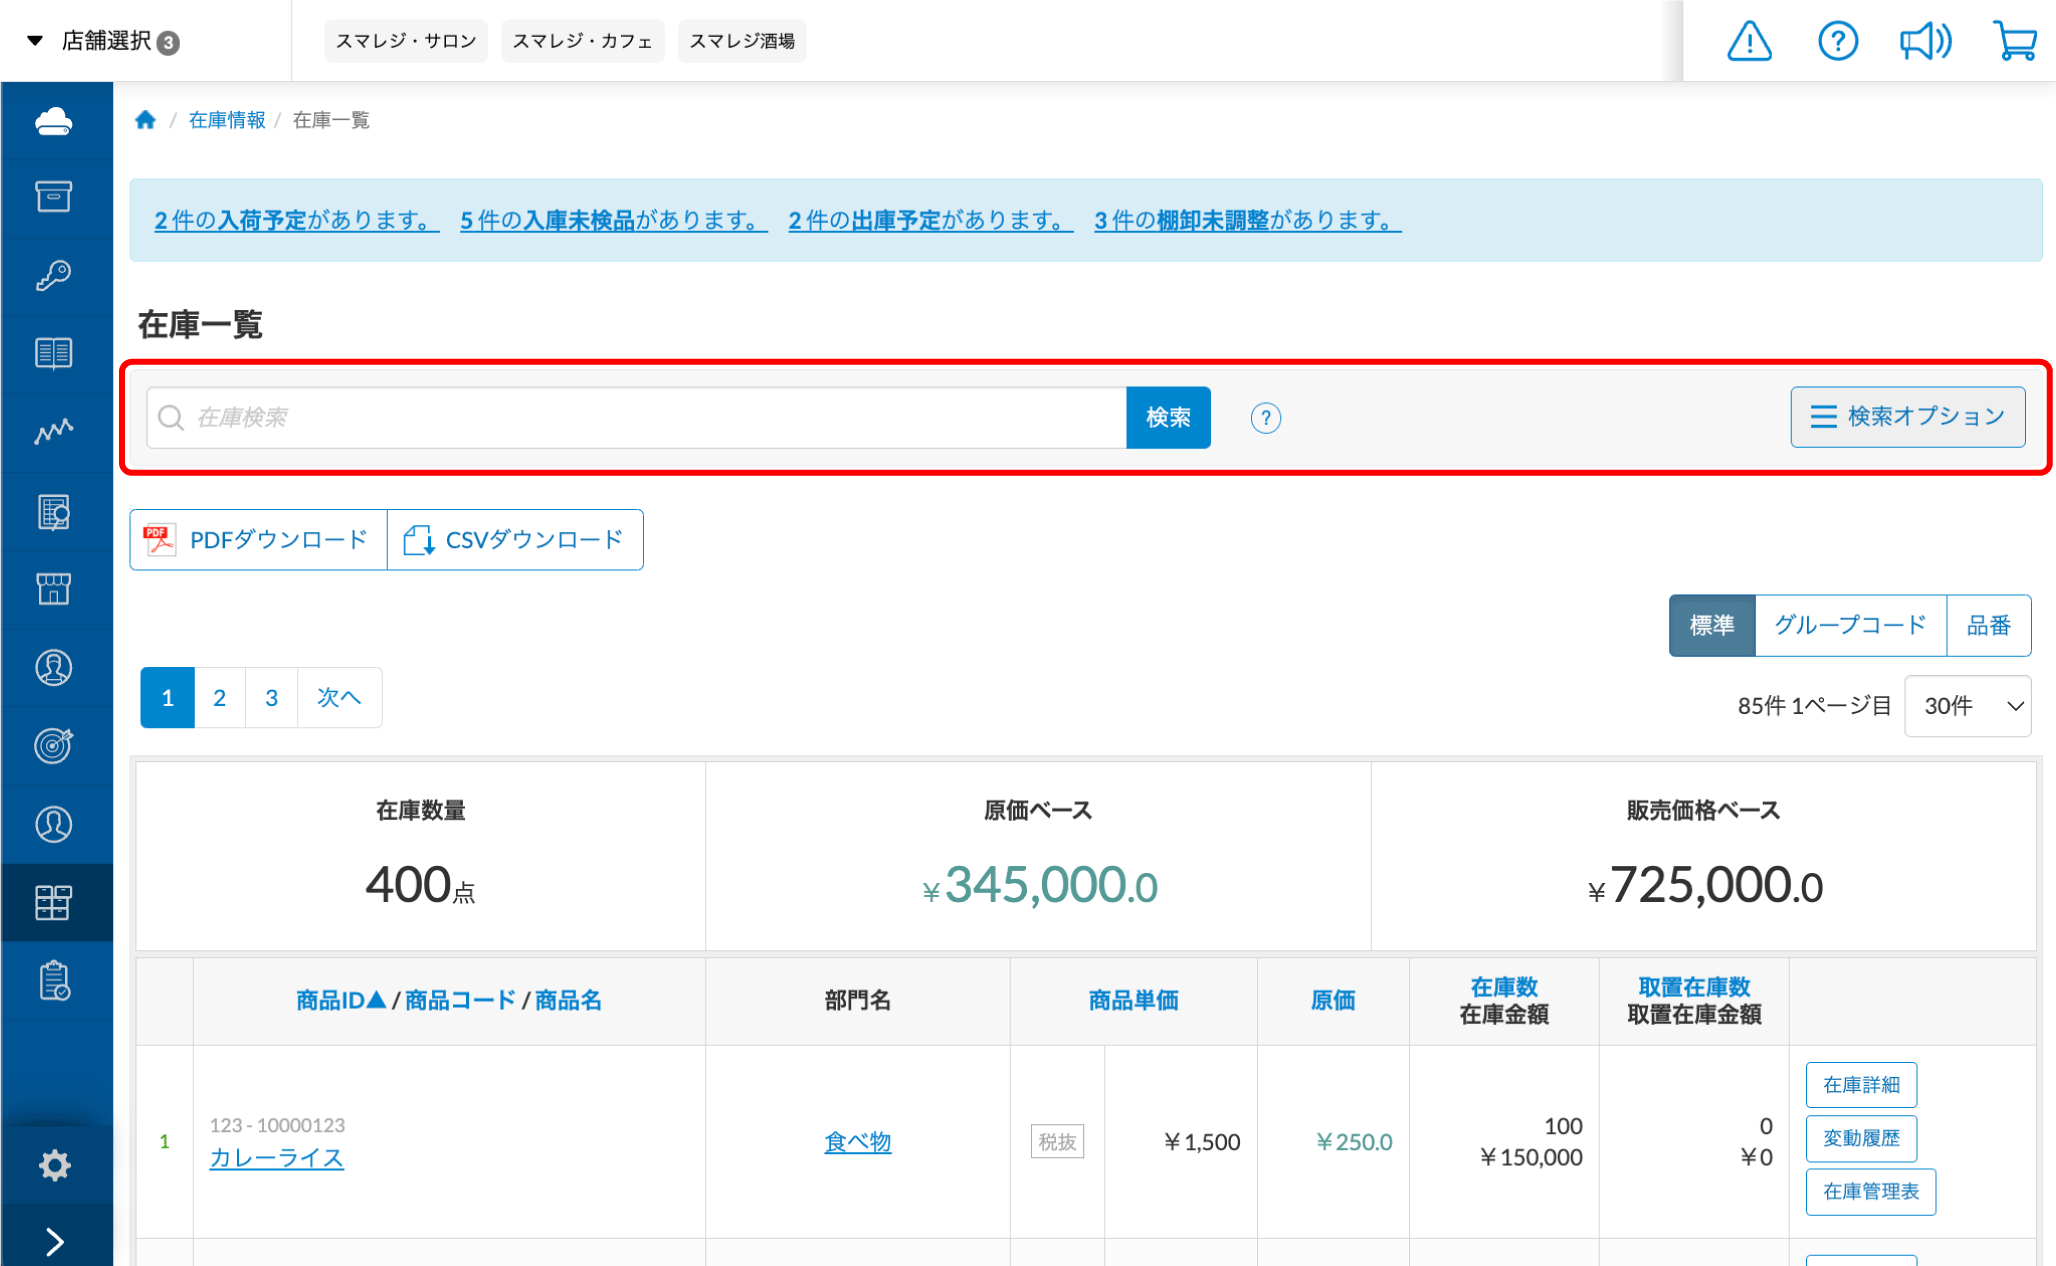Open the 30件 per-page dropdown
Image resolution: width=2056 pixels, height=1266 pixels.
pyautogui.click(x=1967, y=706)
